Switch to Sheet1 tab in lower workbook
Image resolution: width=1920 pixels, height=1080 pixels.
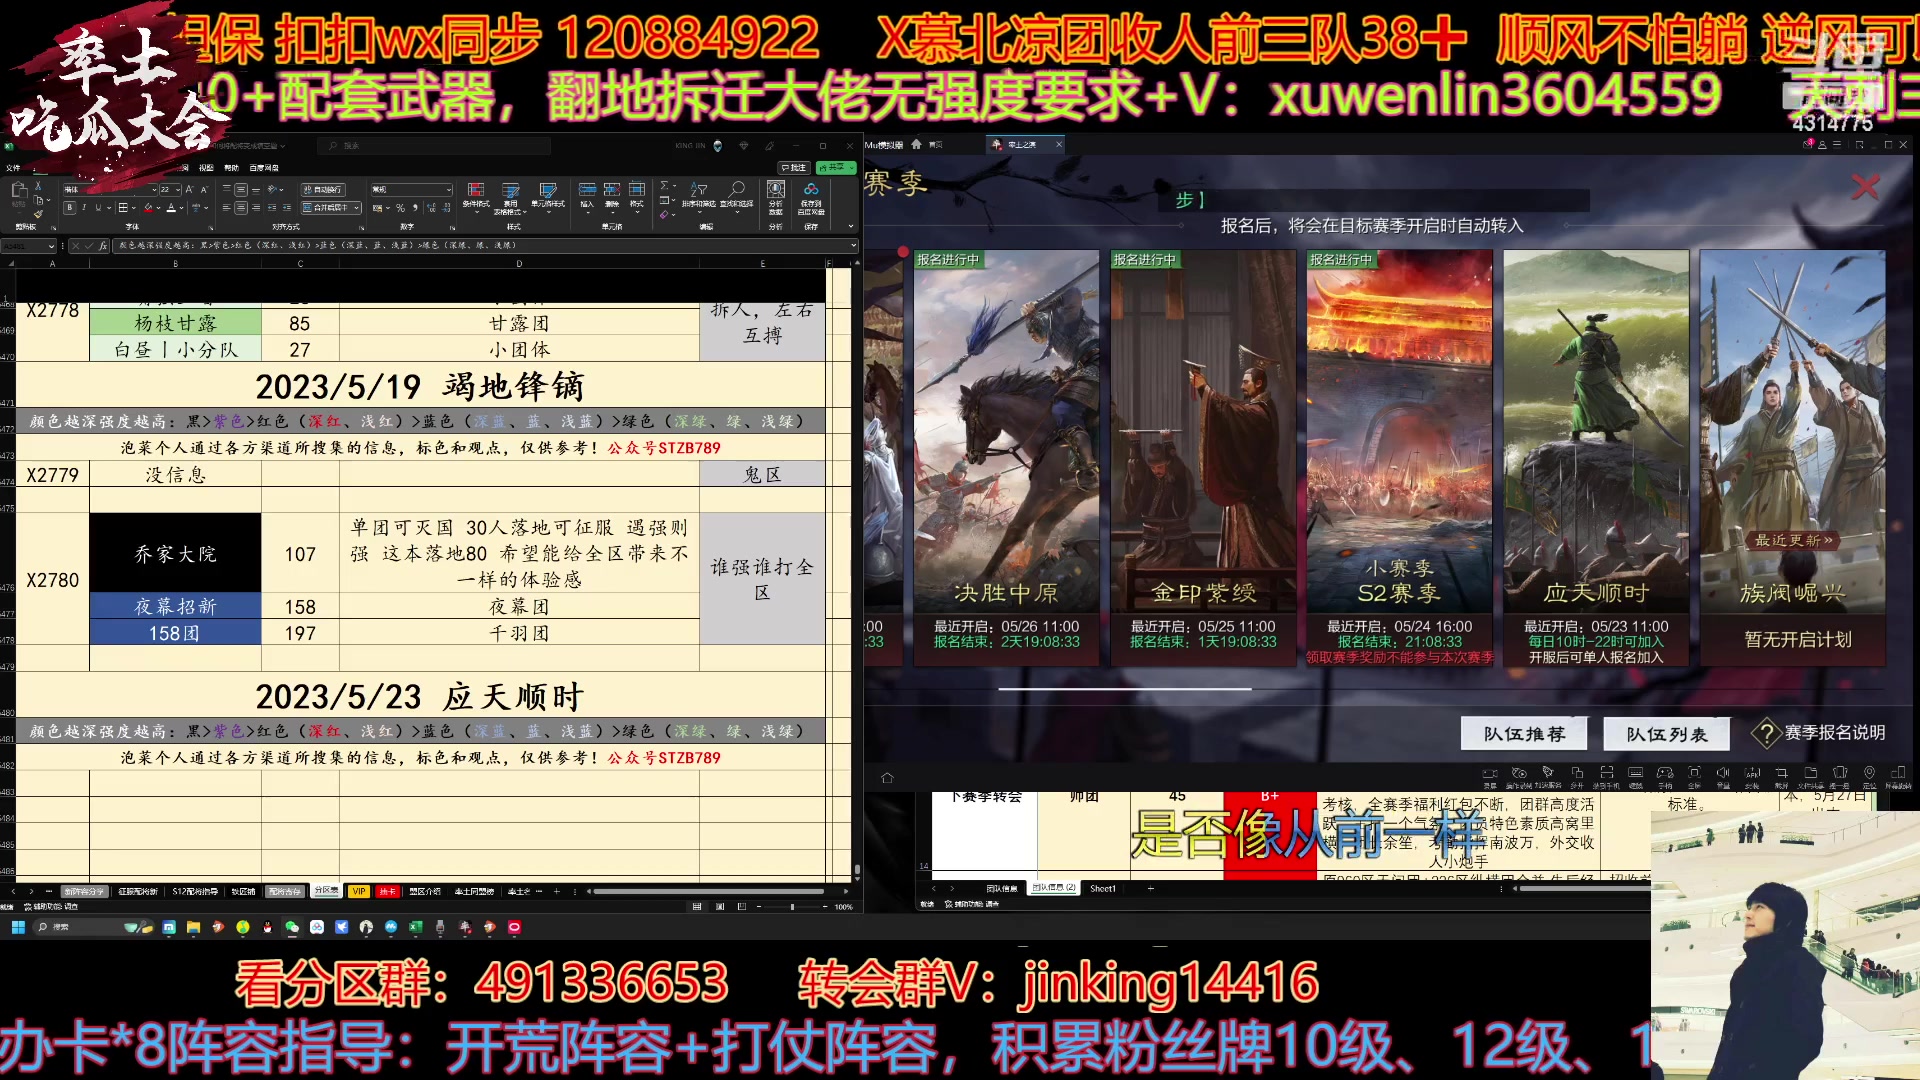(x=1103, y=888)
